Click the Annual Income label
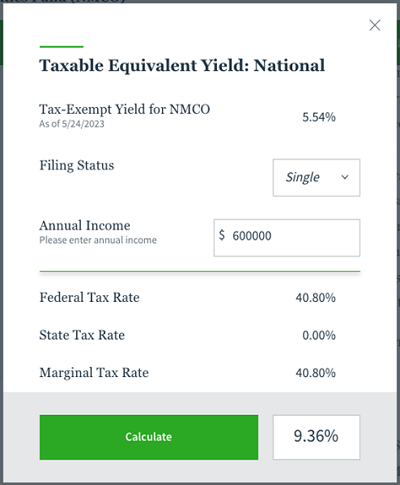Screen dimensions: 400x485 pos(85,226)
